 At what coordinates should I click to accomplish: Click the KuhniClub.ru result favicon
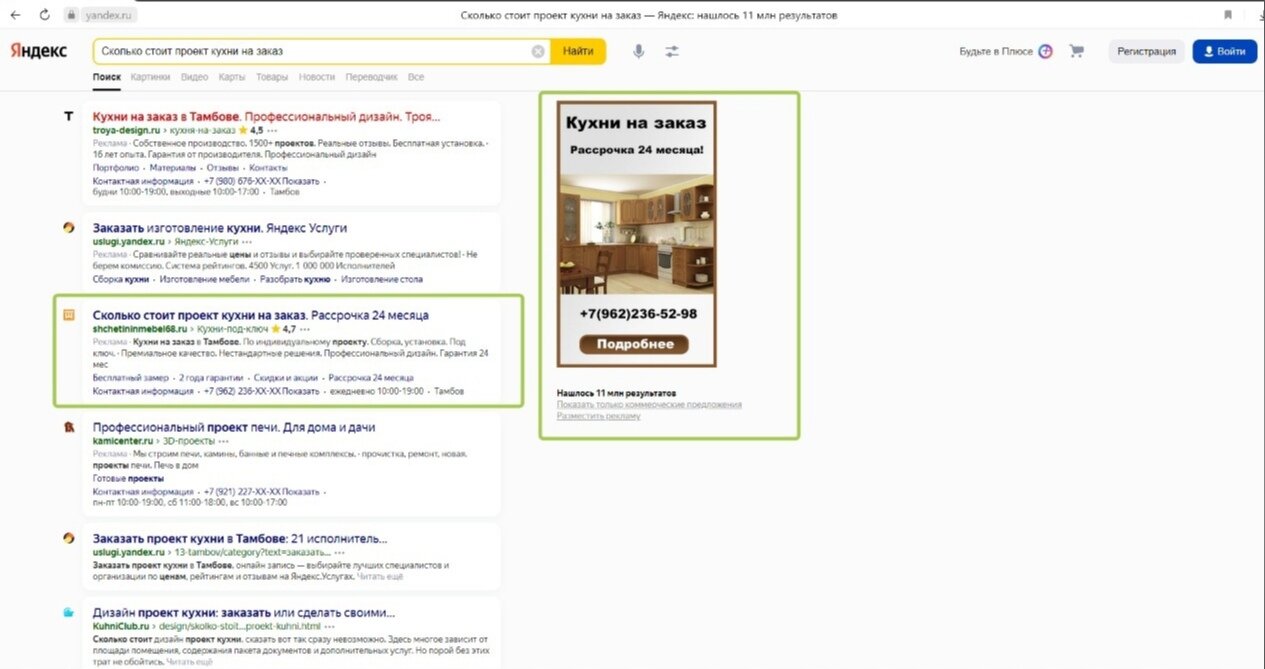[x=68, y=612]
